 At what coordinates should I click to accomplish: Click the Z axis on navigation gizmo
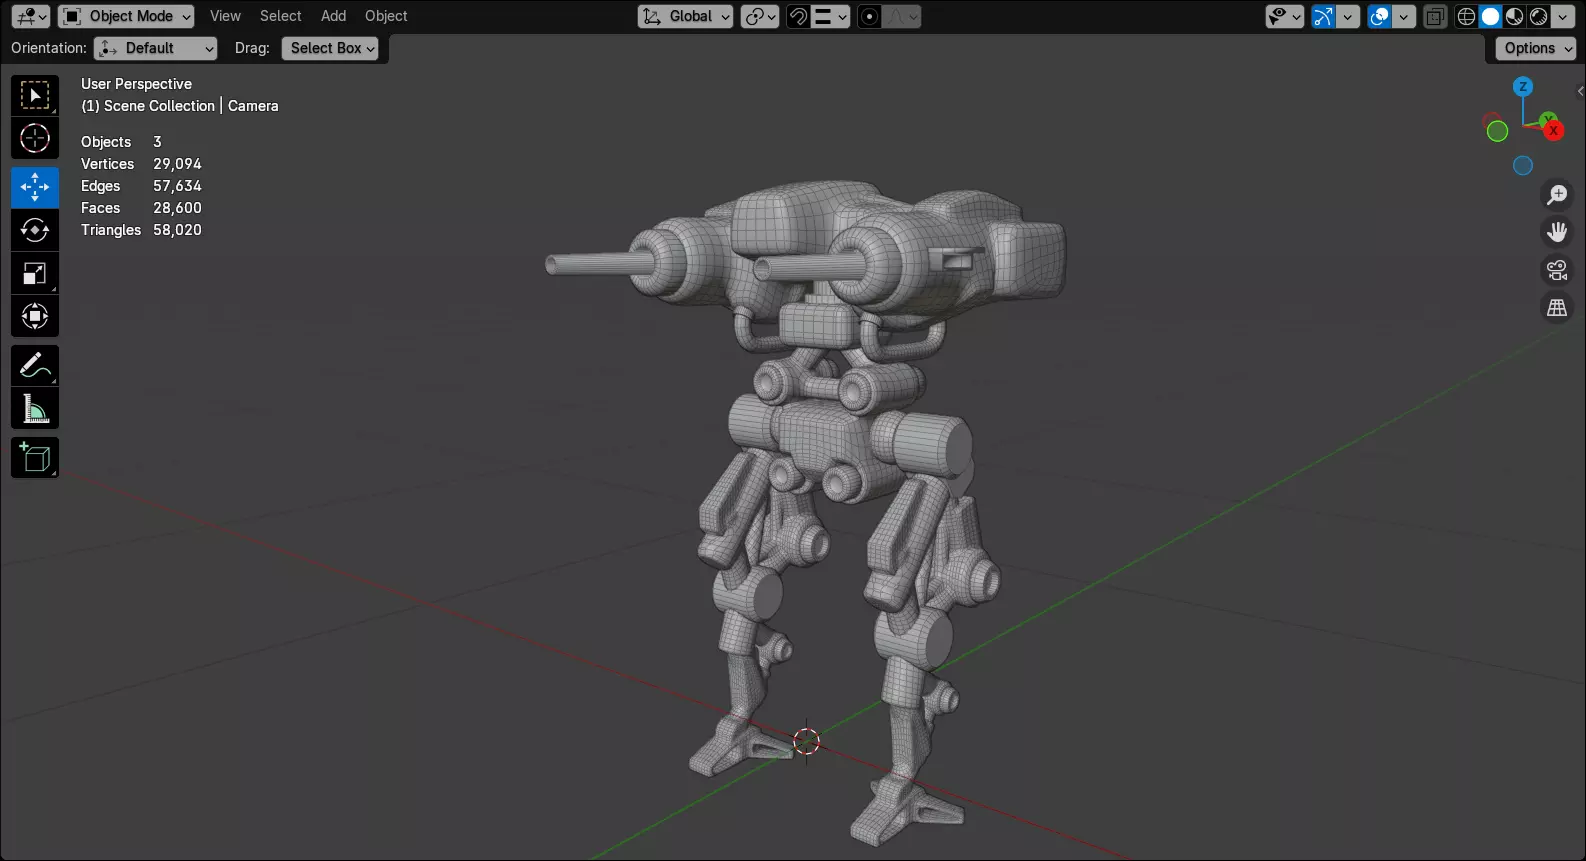(x=1523, y=87)
